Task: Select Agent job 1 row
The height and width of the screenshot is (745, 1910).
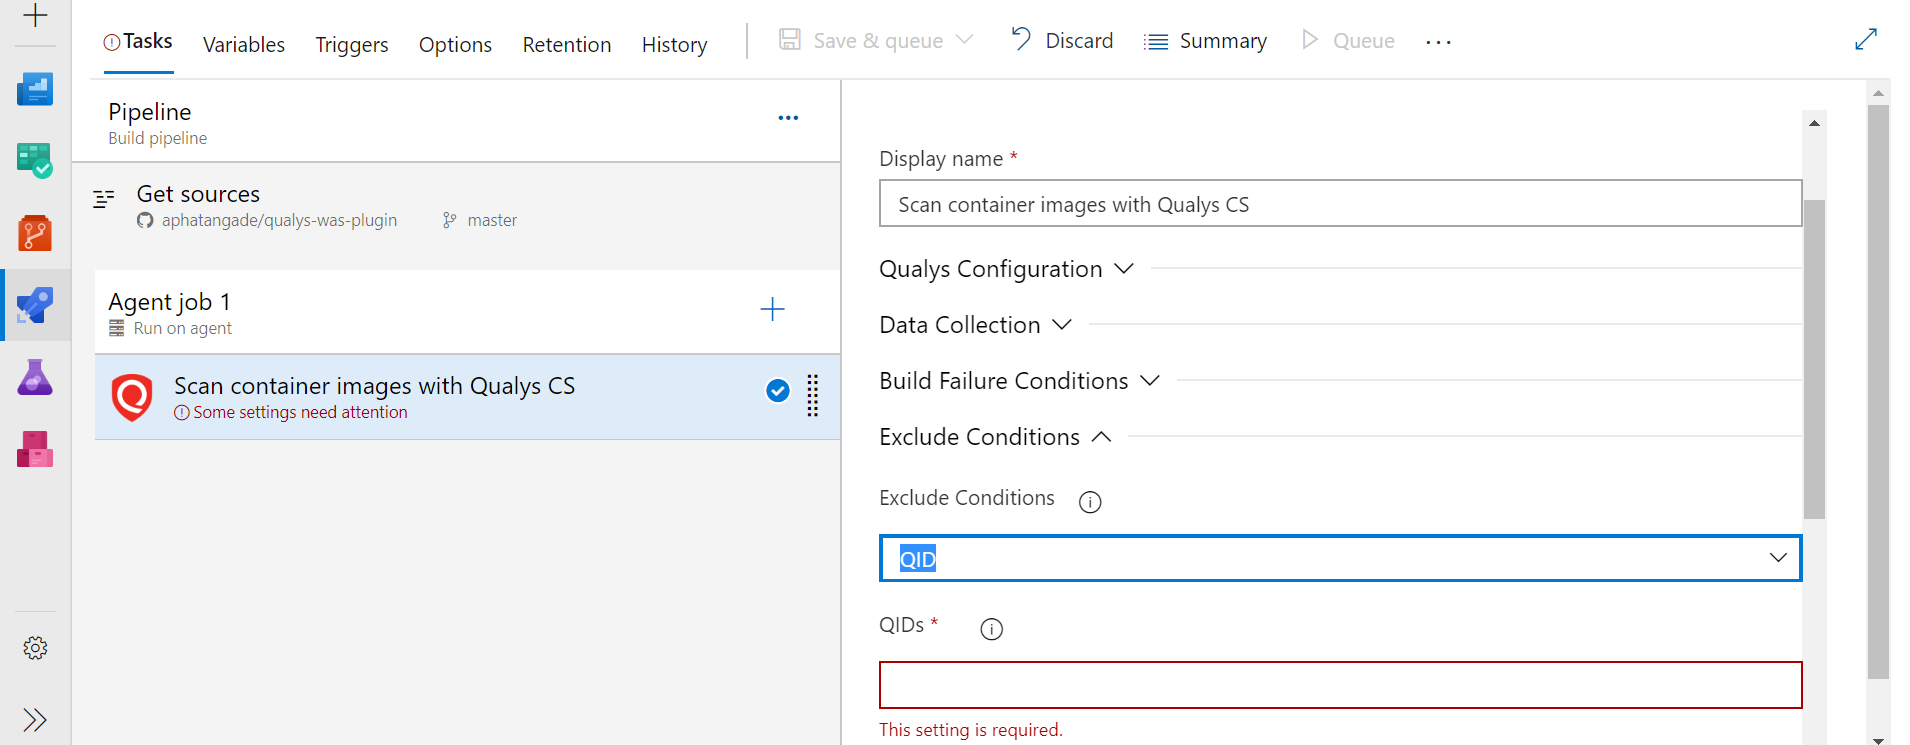Action: click(467, 311)
